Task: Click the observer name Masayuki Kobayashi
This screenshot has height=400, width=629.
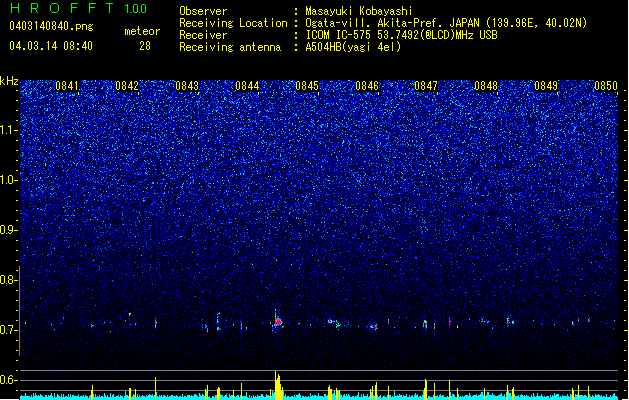Action: [x=359, y=11]
